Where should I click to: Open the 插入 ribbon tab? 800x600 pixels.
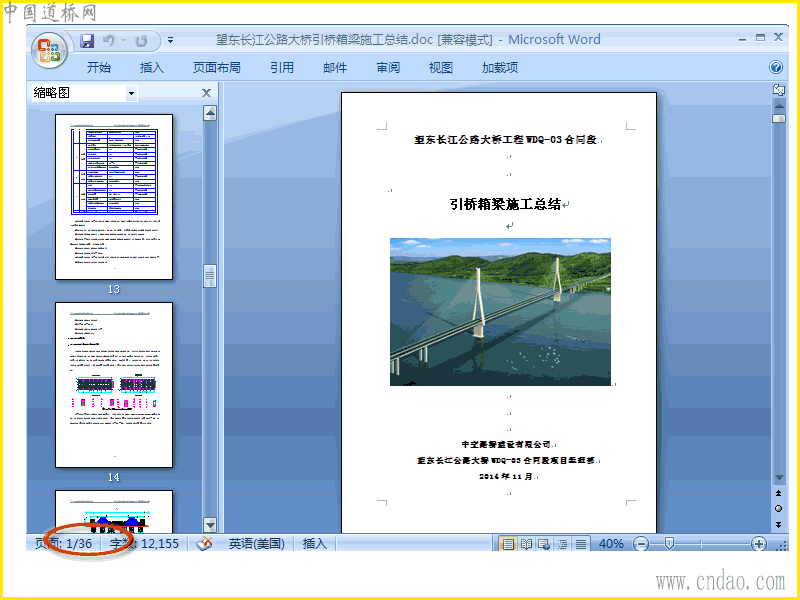(152, 67)
